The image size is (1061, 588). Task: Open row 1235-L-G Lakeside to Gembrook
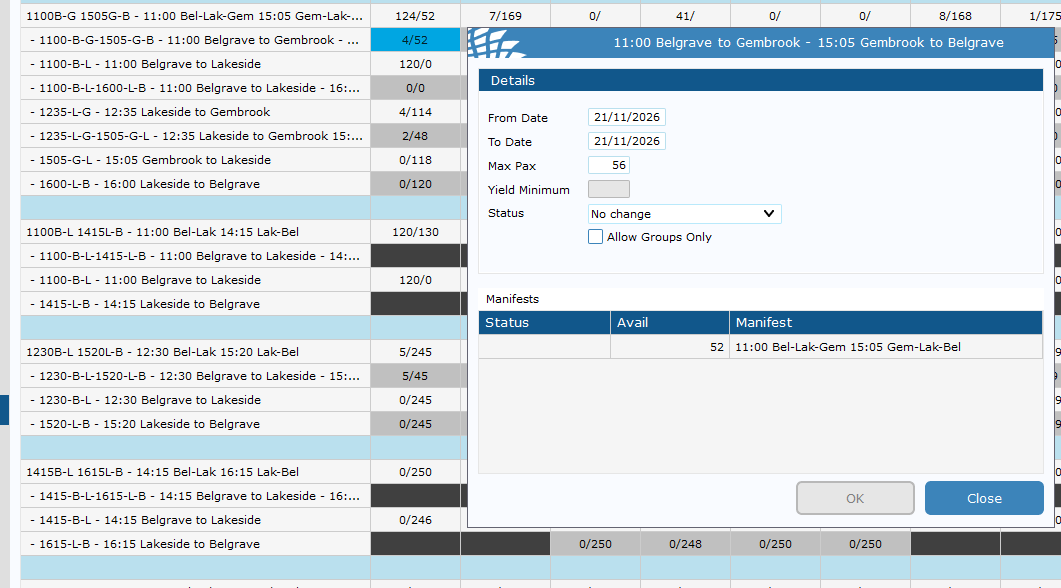[196, 112]
